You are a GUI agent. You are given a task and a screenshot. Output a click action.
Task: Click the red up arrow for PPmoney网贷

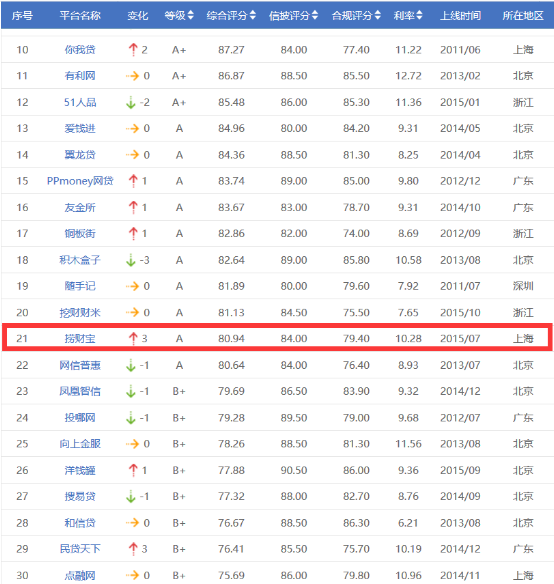click(133, 181)
